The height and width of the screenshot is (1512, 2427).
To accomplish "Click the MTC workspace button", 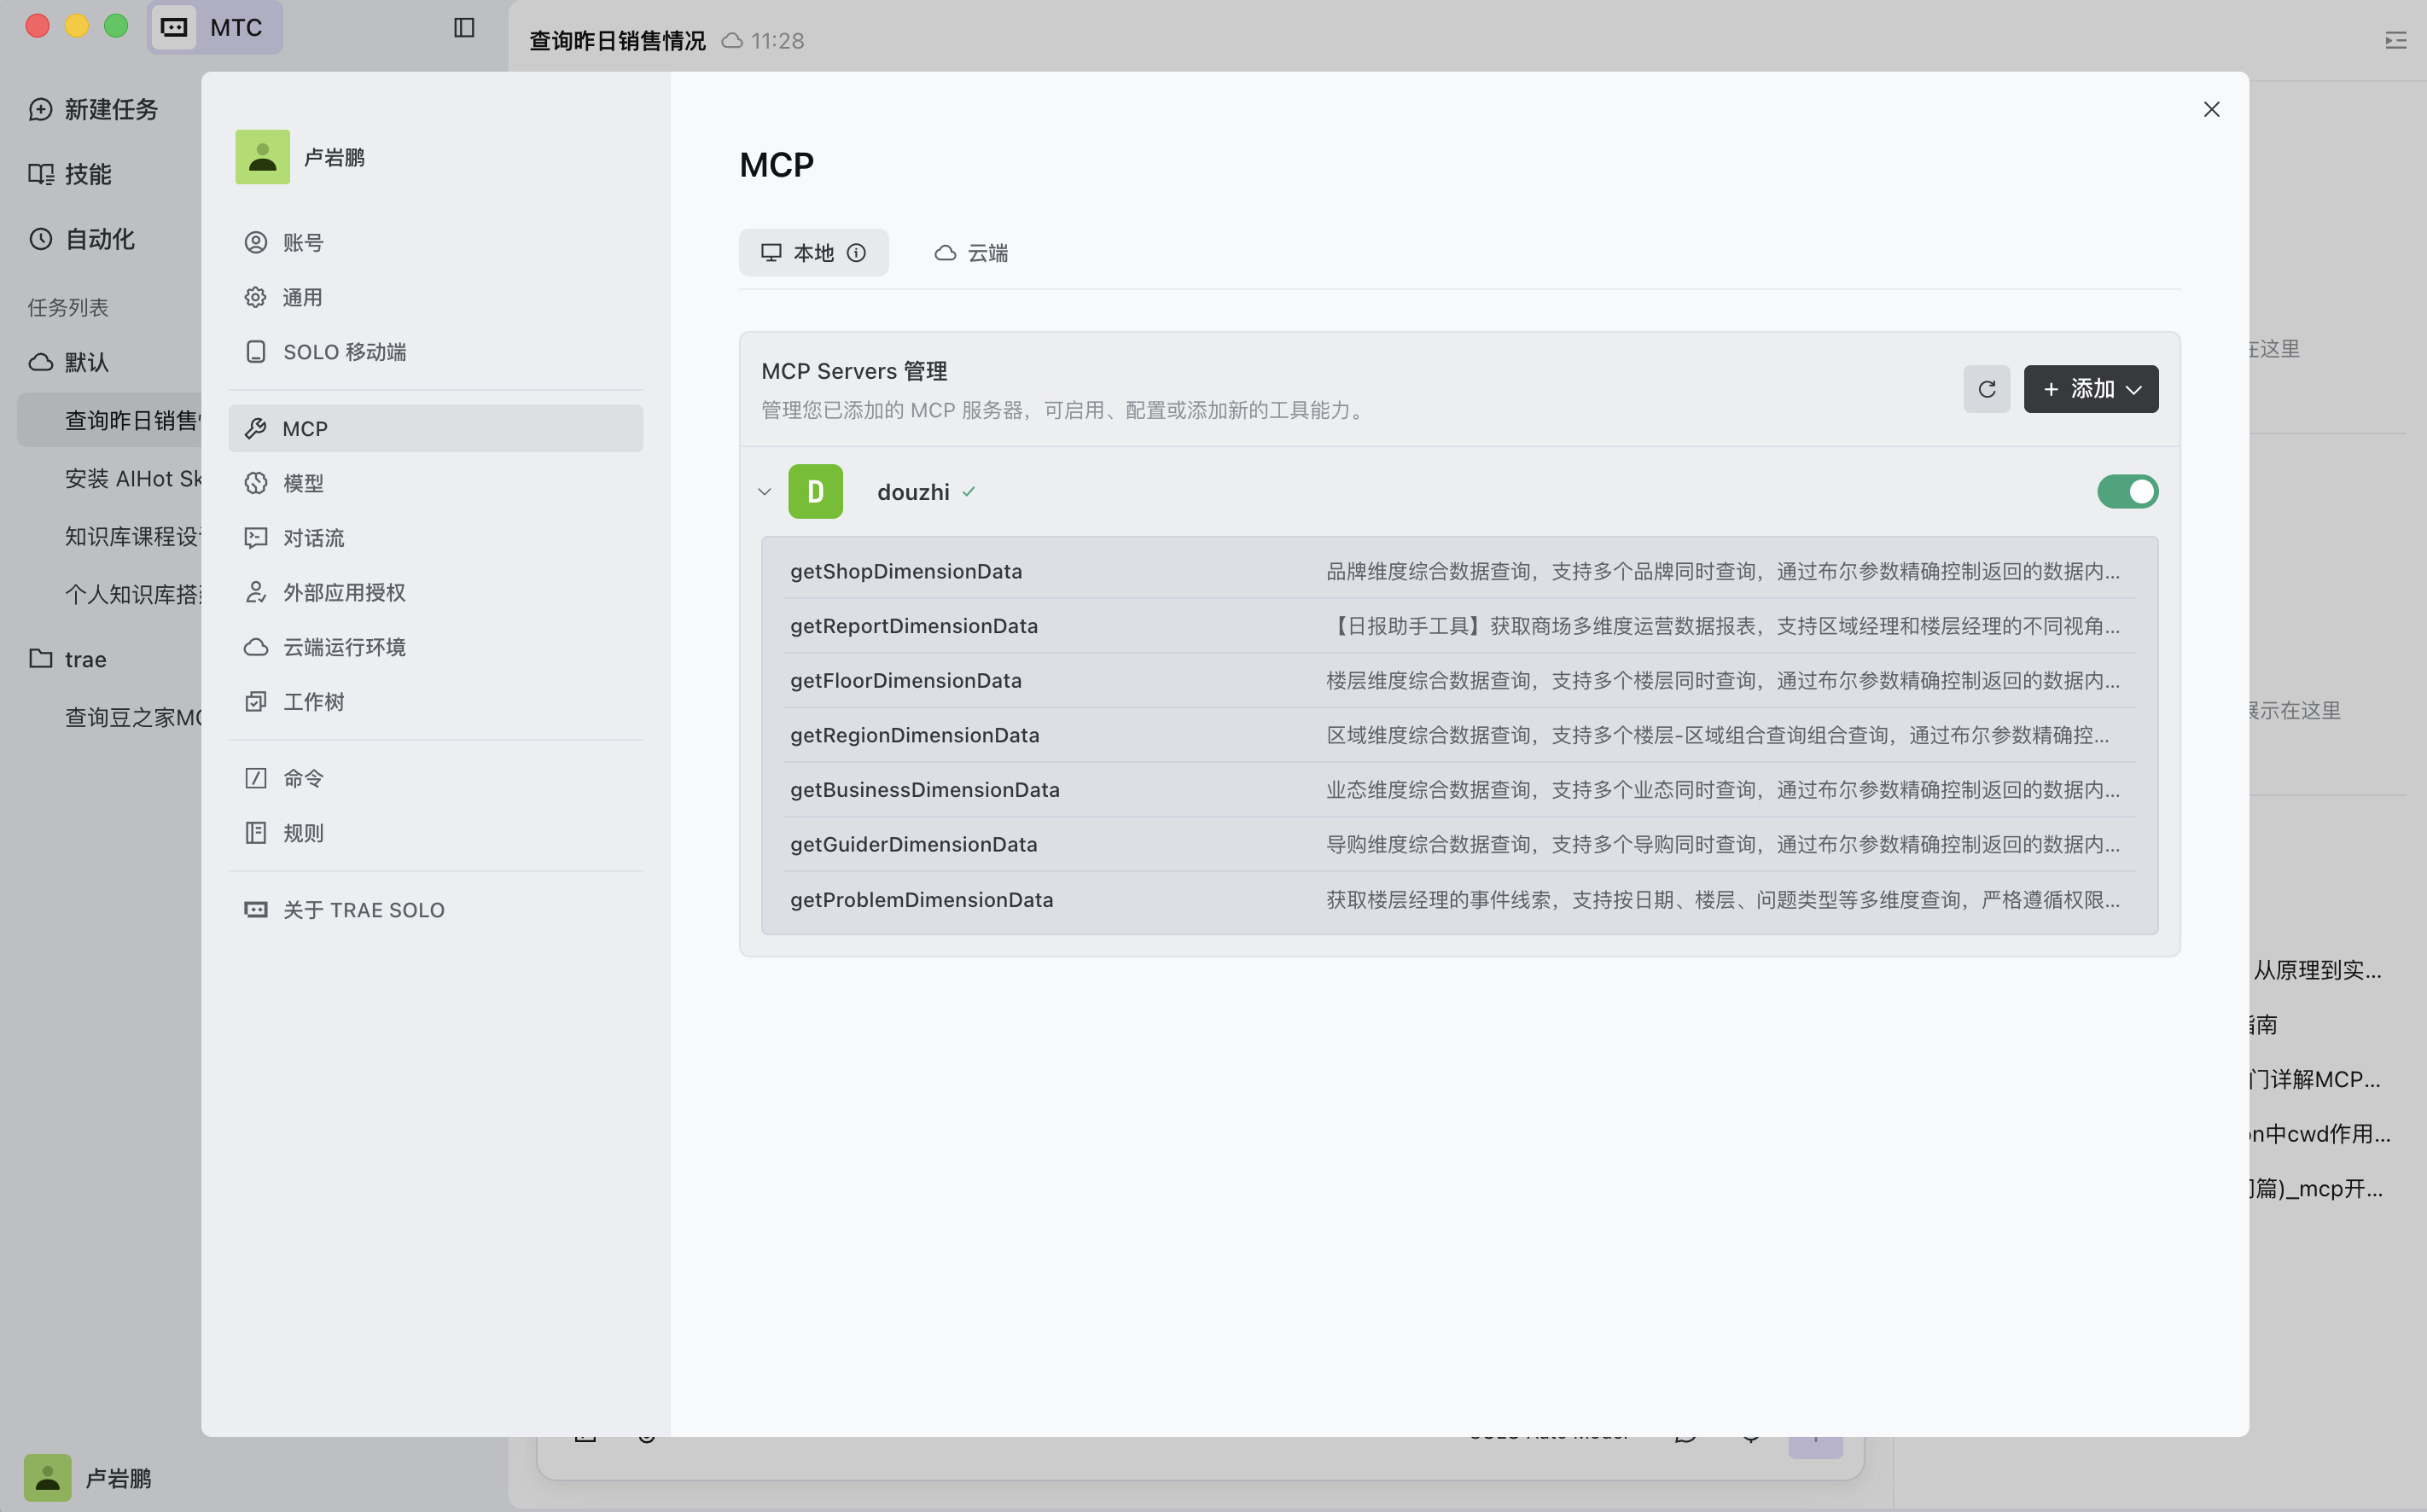I will tap(215, 27).
